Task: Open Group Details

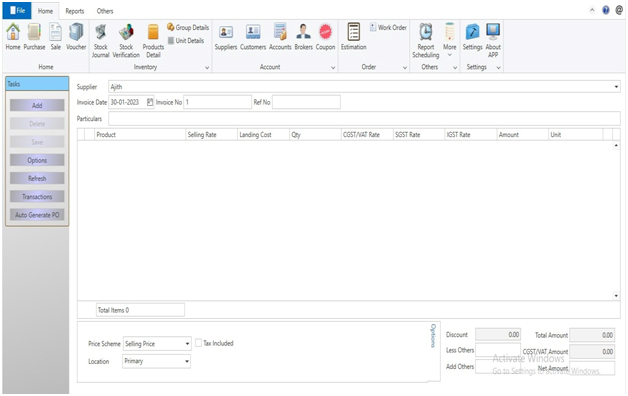Action: tap(188, 27)
